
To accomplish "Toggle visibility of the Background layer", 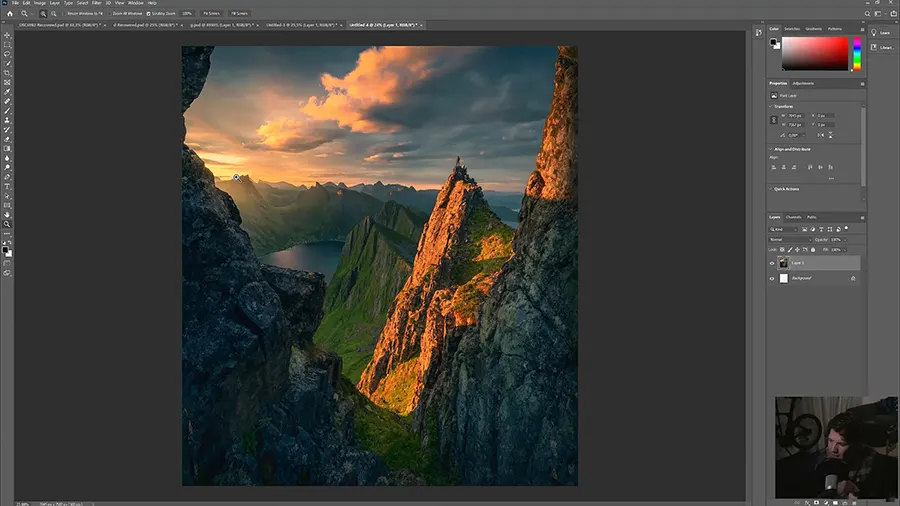I will pyautogui.click(x=772, y=279).
